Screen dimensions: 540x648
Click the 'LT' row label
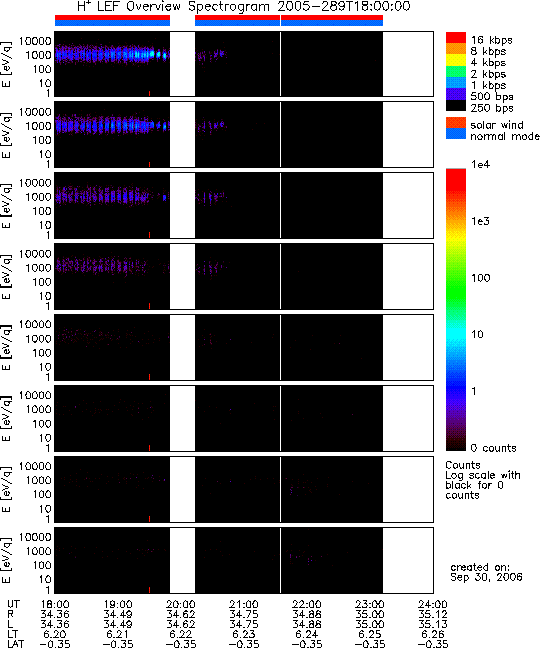(12, 634)
